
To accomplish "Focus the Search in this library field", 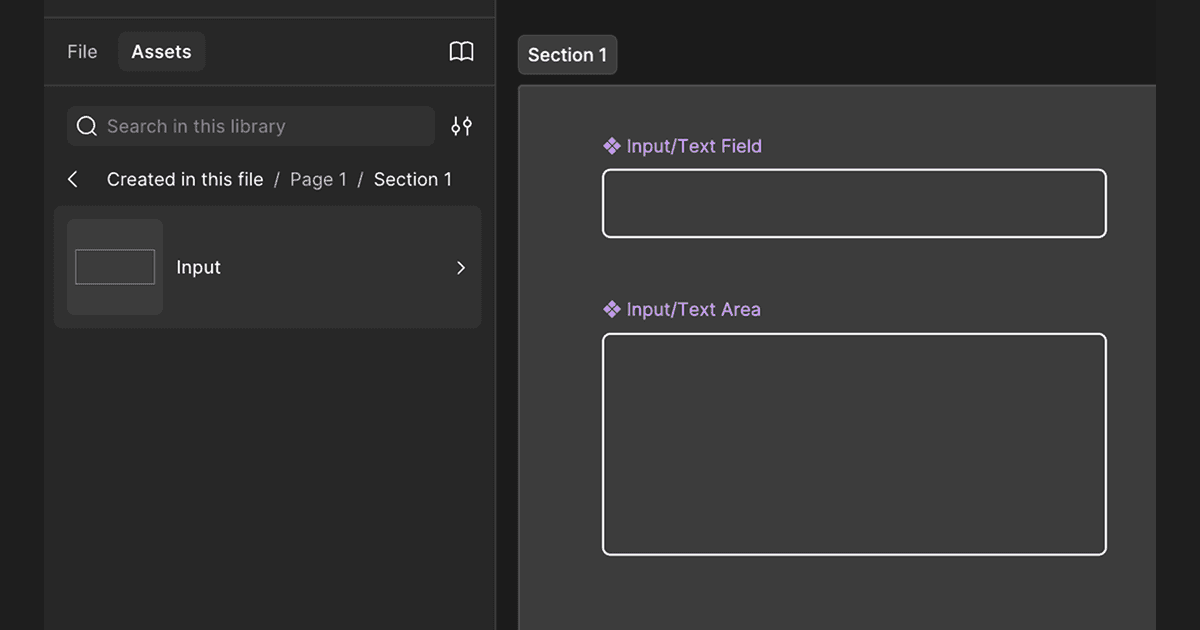I will point(260,126).
